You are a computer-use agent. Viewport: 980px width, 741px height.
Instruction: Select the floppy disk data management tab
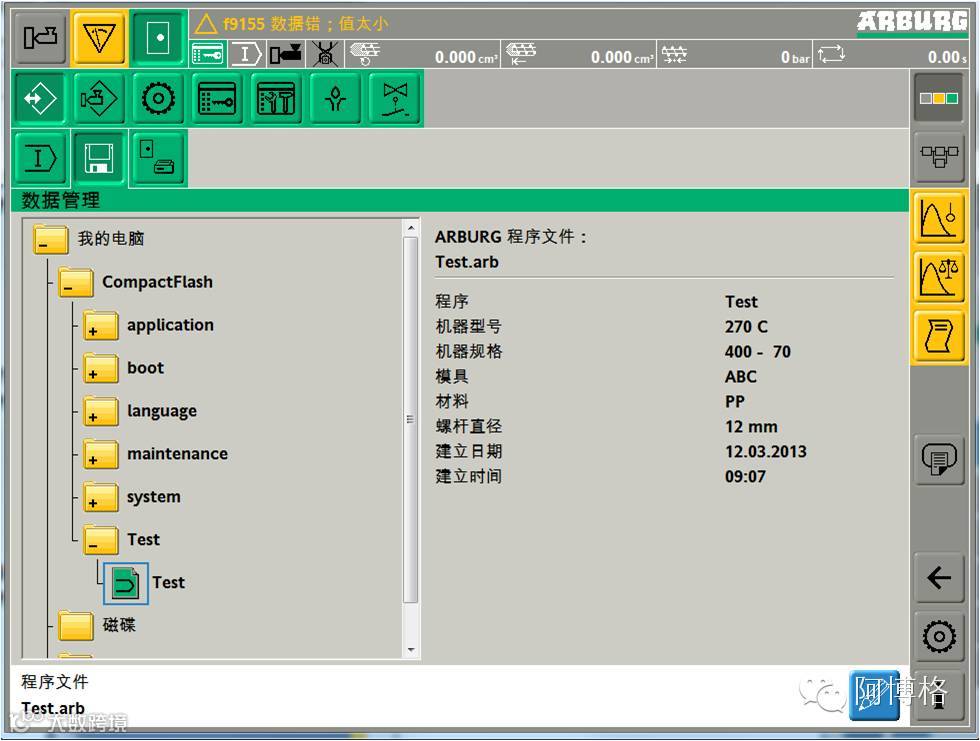[99, 158]
